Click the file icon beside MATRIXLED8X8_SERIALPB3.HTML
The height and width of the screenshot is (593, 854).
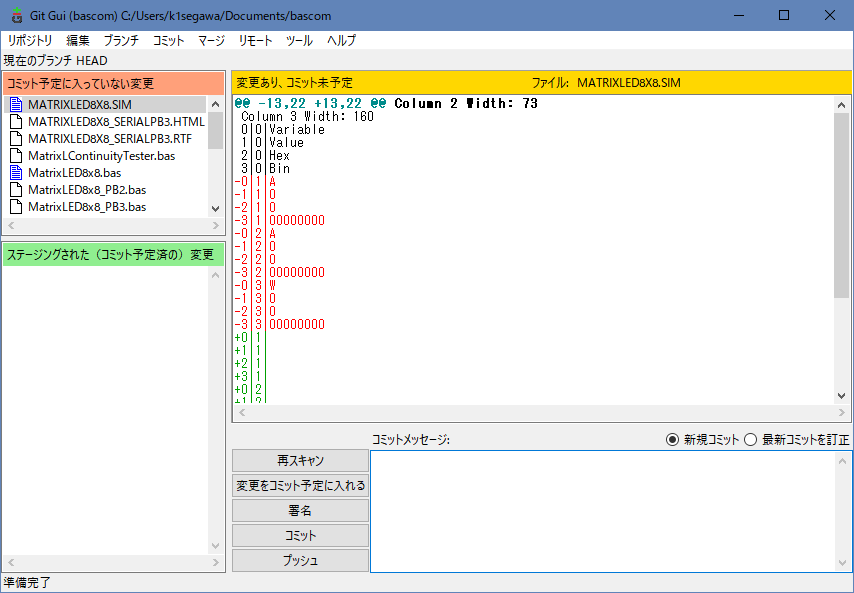coord(16,121)
